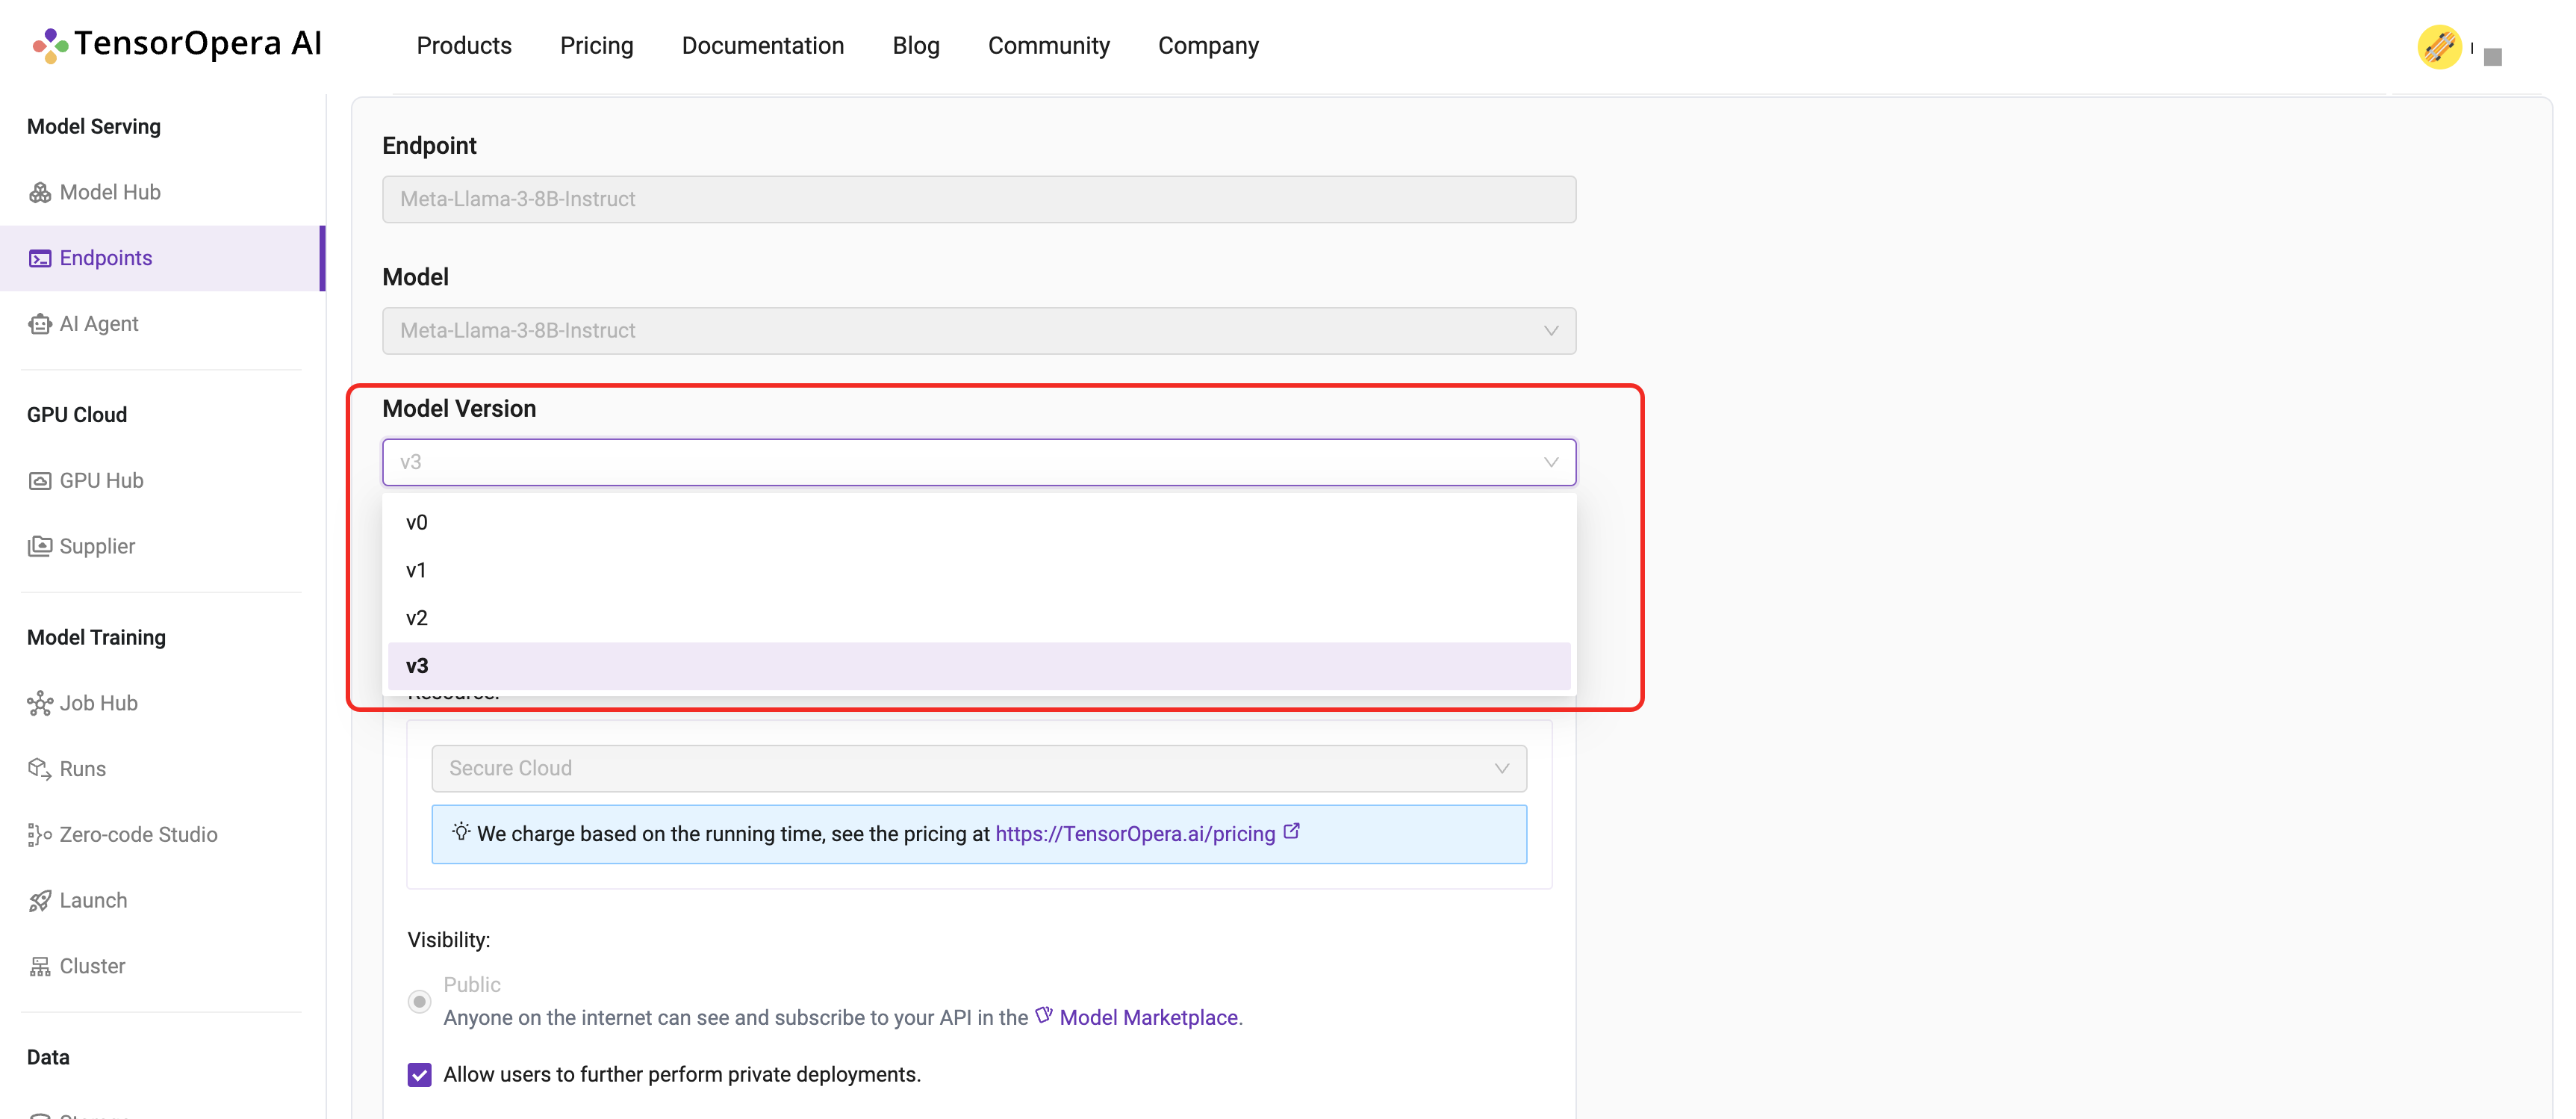2576x1119 pixels.
Task: Select version v0 from list
Action: pos(979,523)
